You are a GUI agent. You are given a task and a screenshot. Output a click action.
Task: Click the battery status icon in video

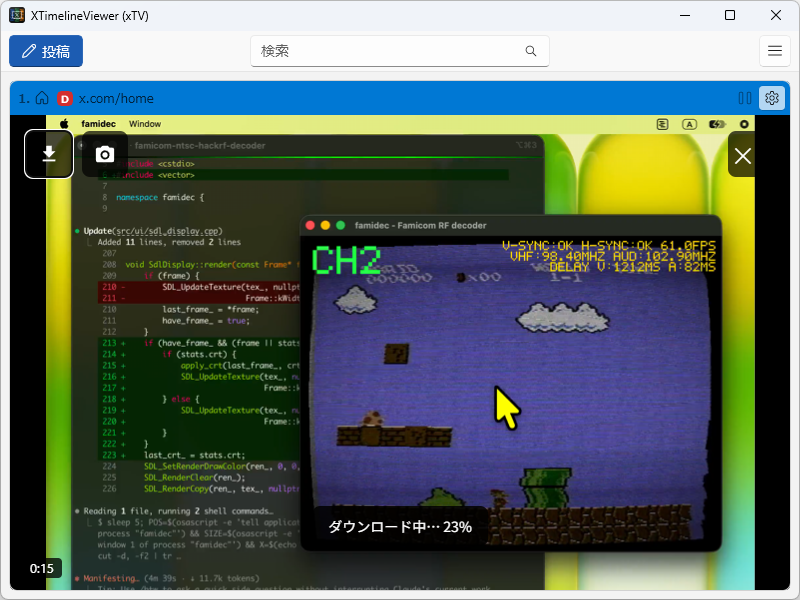[717, 124]
